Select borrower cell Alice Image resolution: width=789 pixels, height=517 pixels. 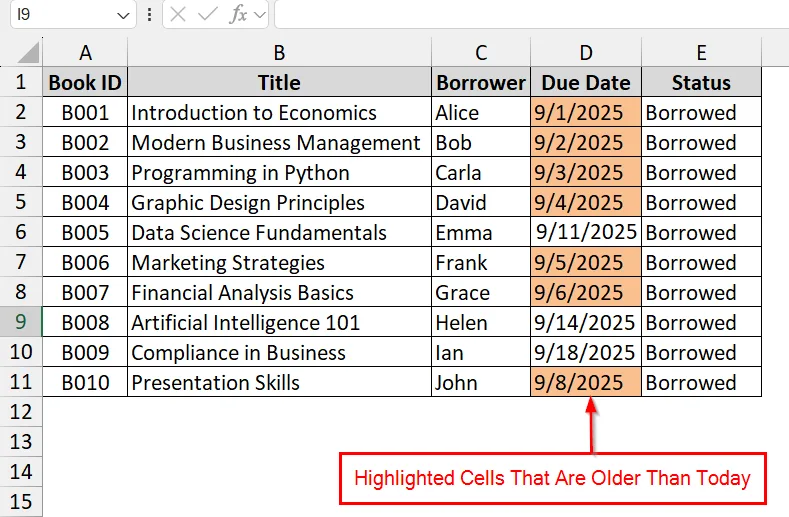click(x=481, y=112)
